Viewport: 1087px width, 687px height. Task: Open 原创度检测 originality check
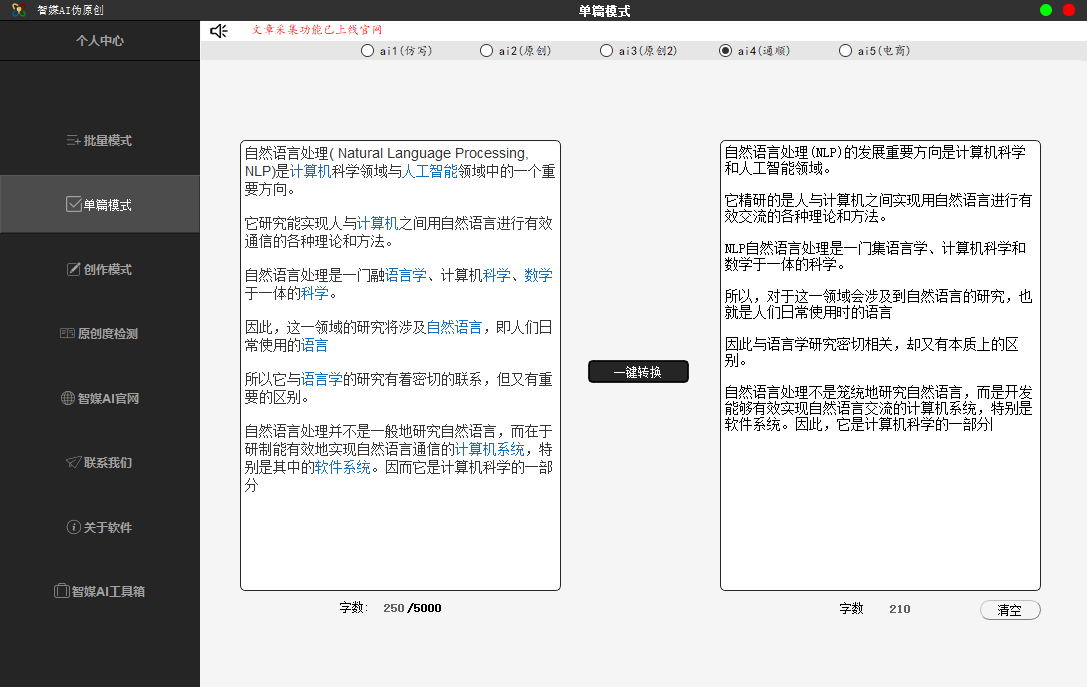pos(100,333)
